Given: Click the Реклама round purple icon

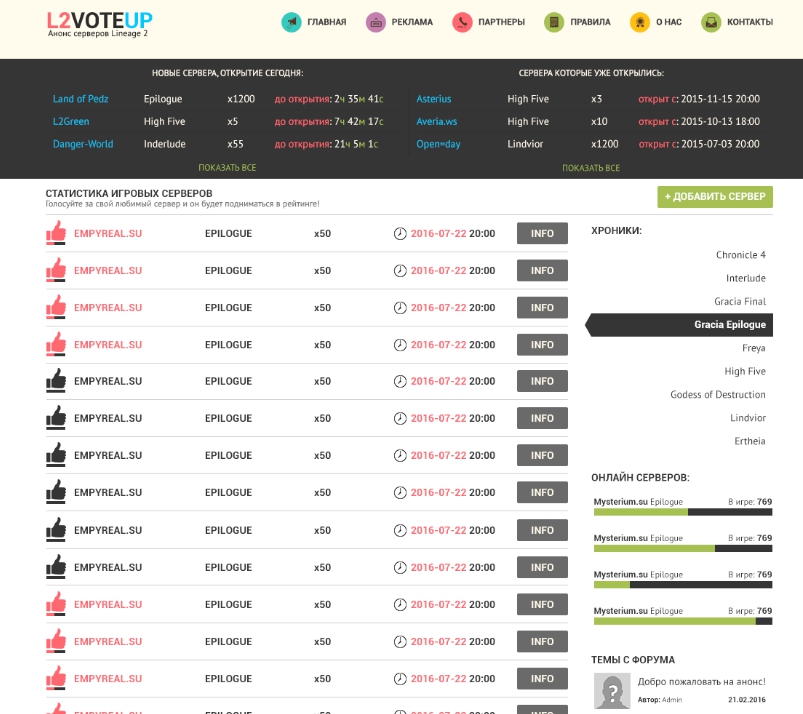Looking at the screenshot, I should (x=376, y=22).
